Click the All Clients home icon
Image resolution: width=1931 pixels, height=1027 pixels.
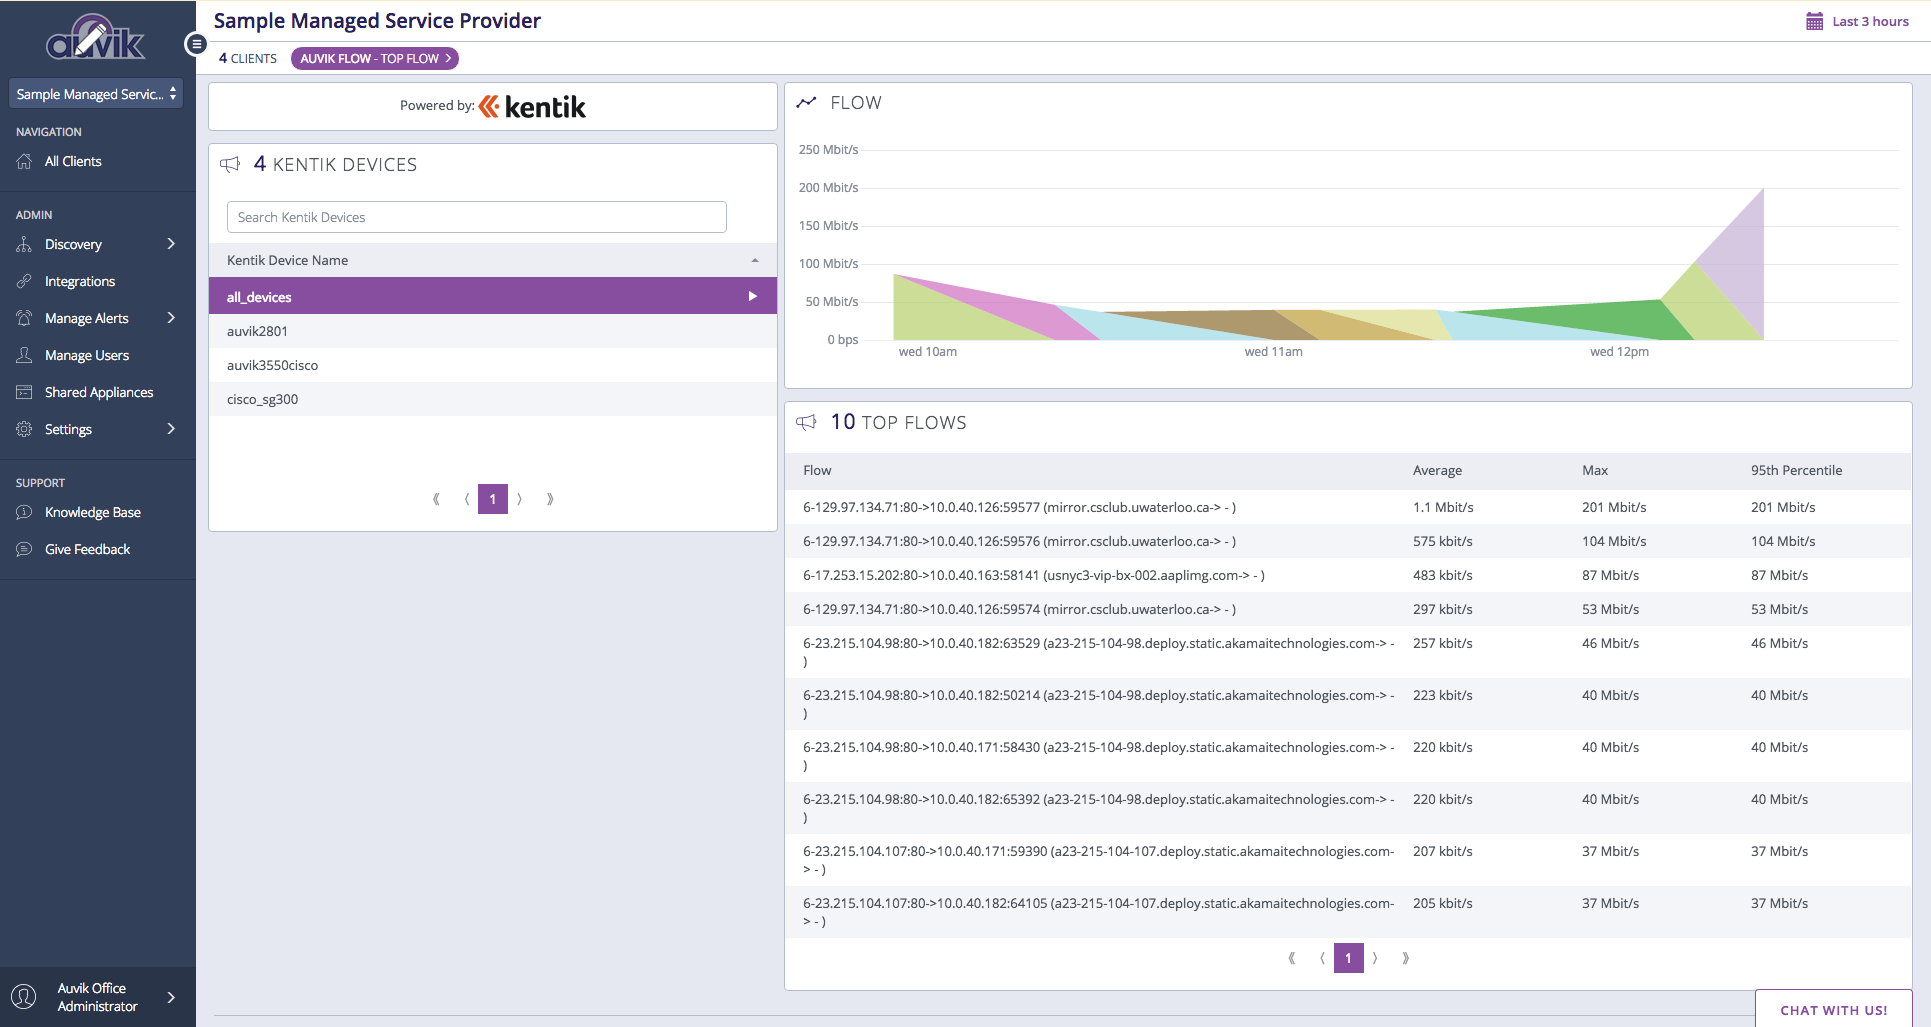click(24, 161)
